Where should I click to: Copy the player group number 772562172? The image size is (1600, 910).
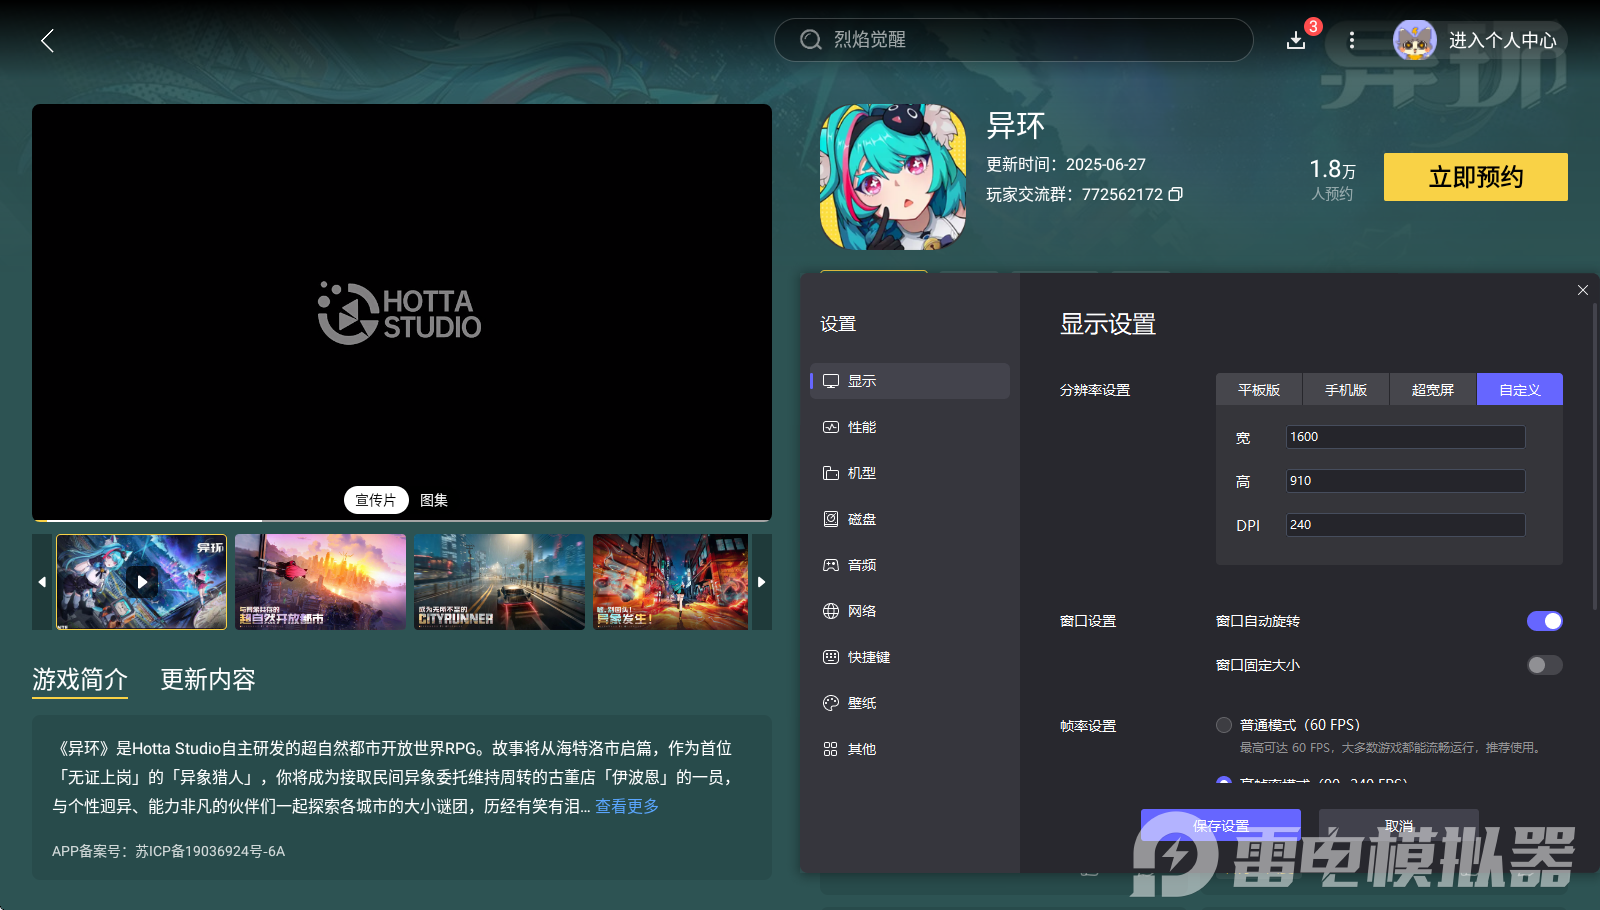(1176, 194)
